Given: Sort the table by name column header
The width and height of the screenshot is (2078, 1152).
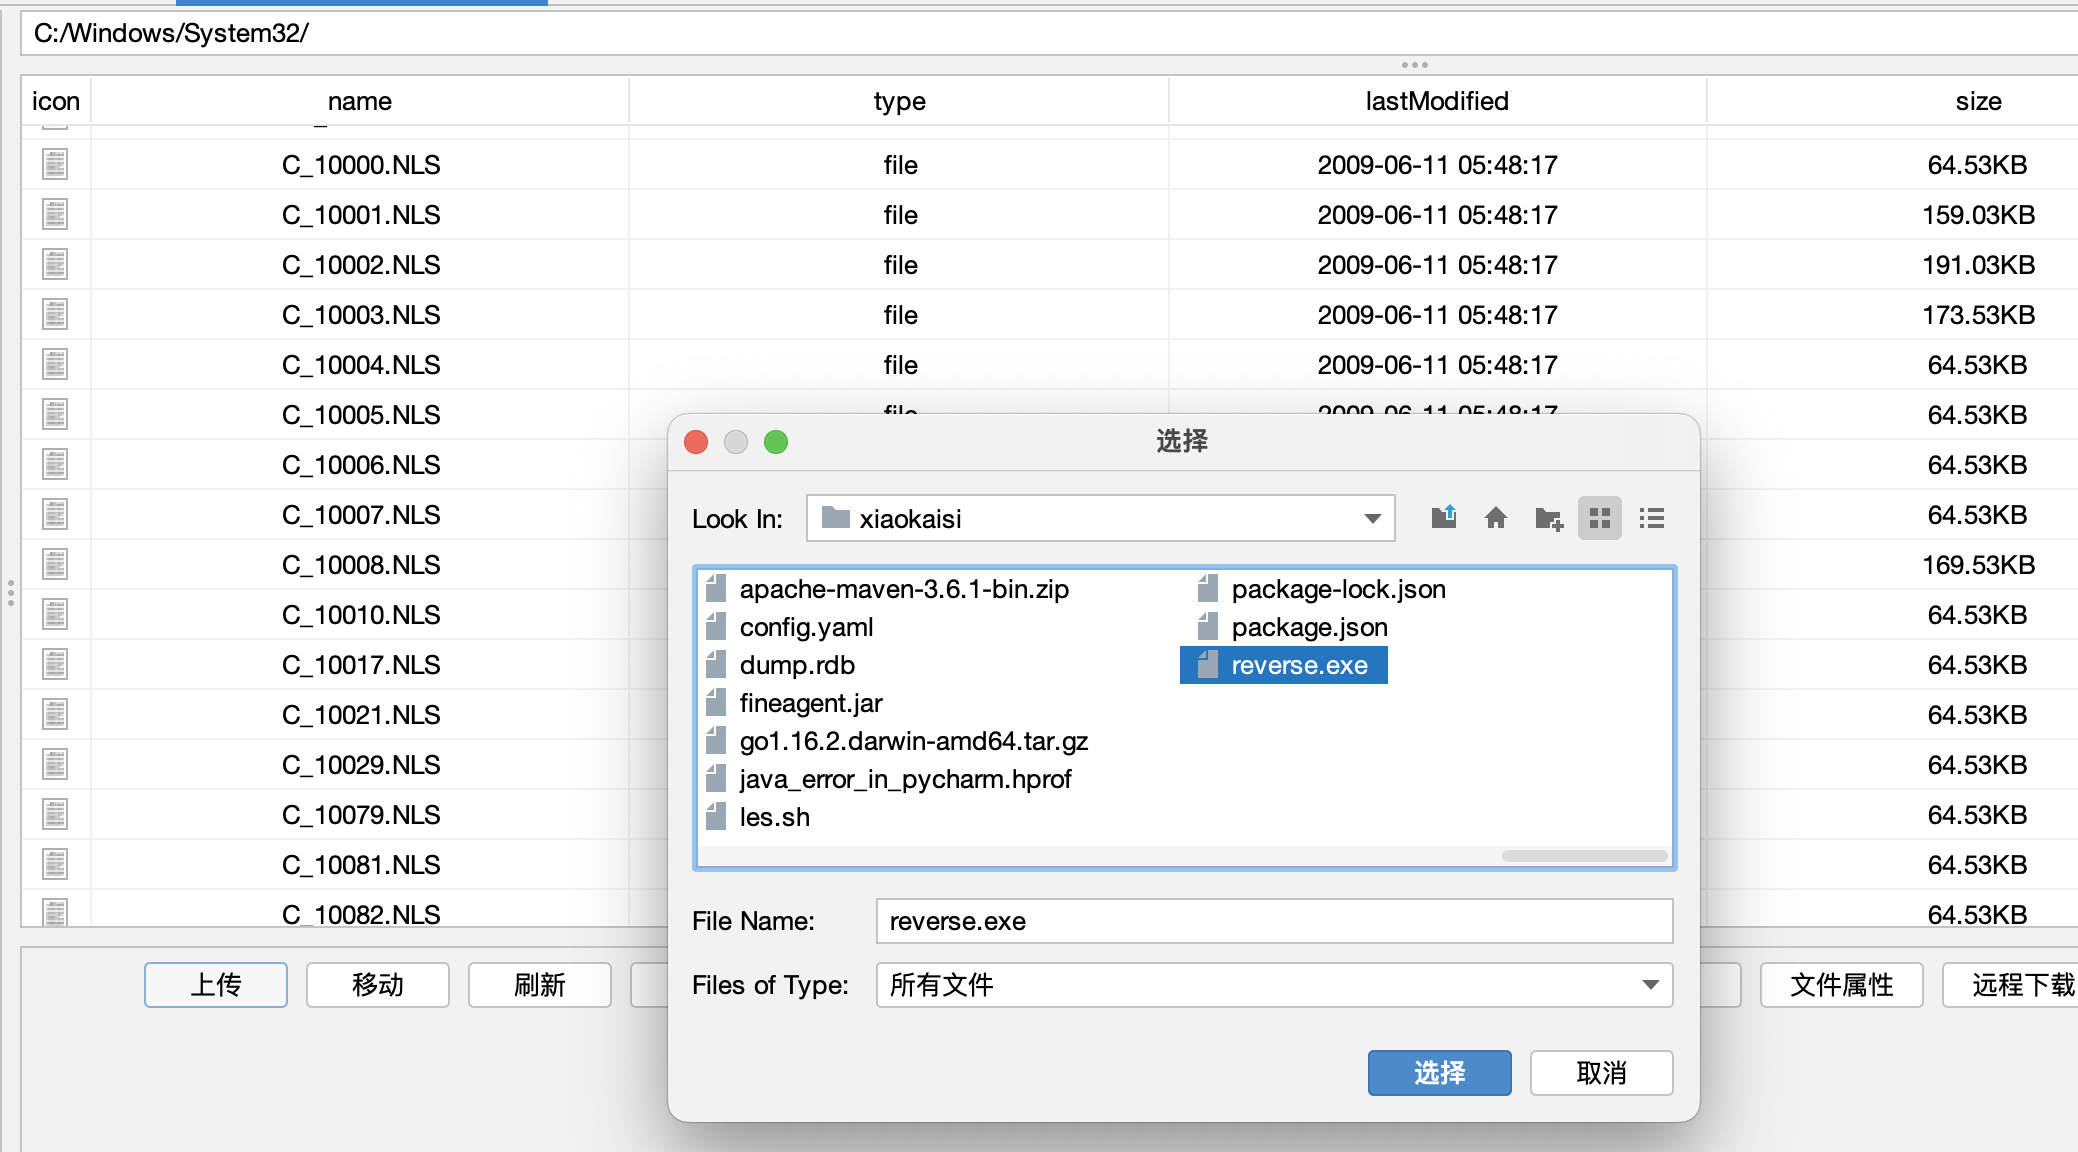Looking at the screenshot, I should pyautogui.click(x=359, y=101).
